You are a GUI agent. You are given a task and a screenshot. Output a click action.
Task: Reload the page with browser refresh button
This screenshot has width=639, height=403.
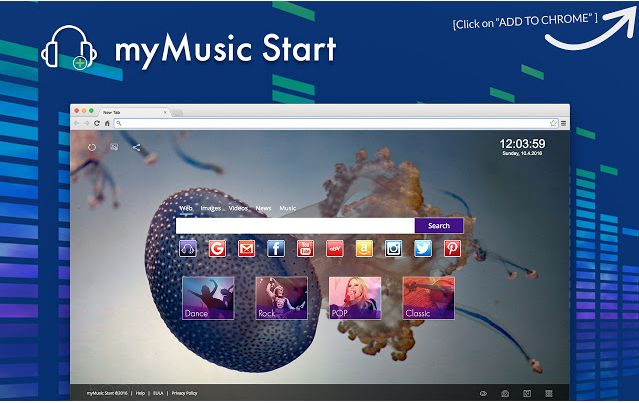pyautogui.click(x=97, y=123)
